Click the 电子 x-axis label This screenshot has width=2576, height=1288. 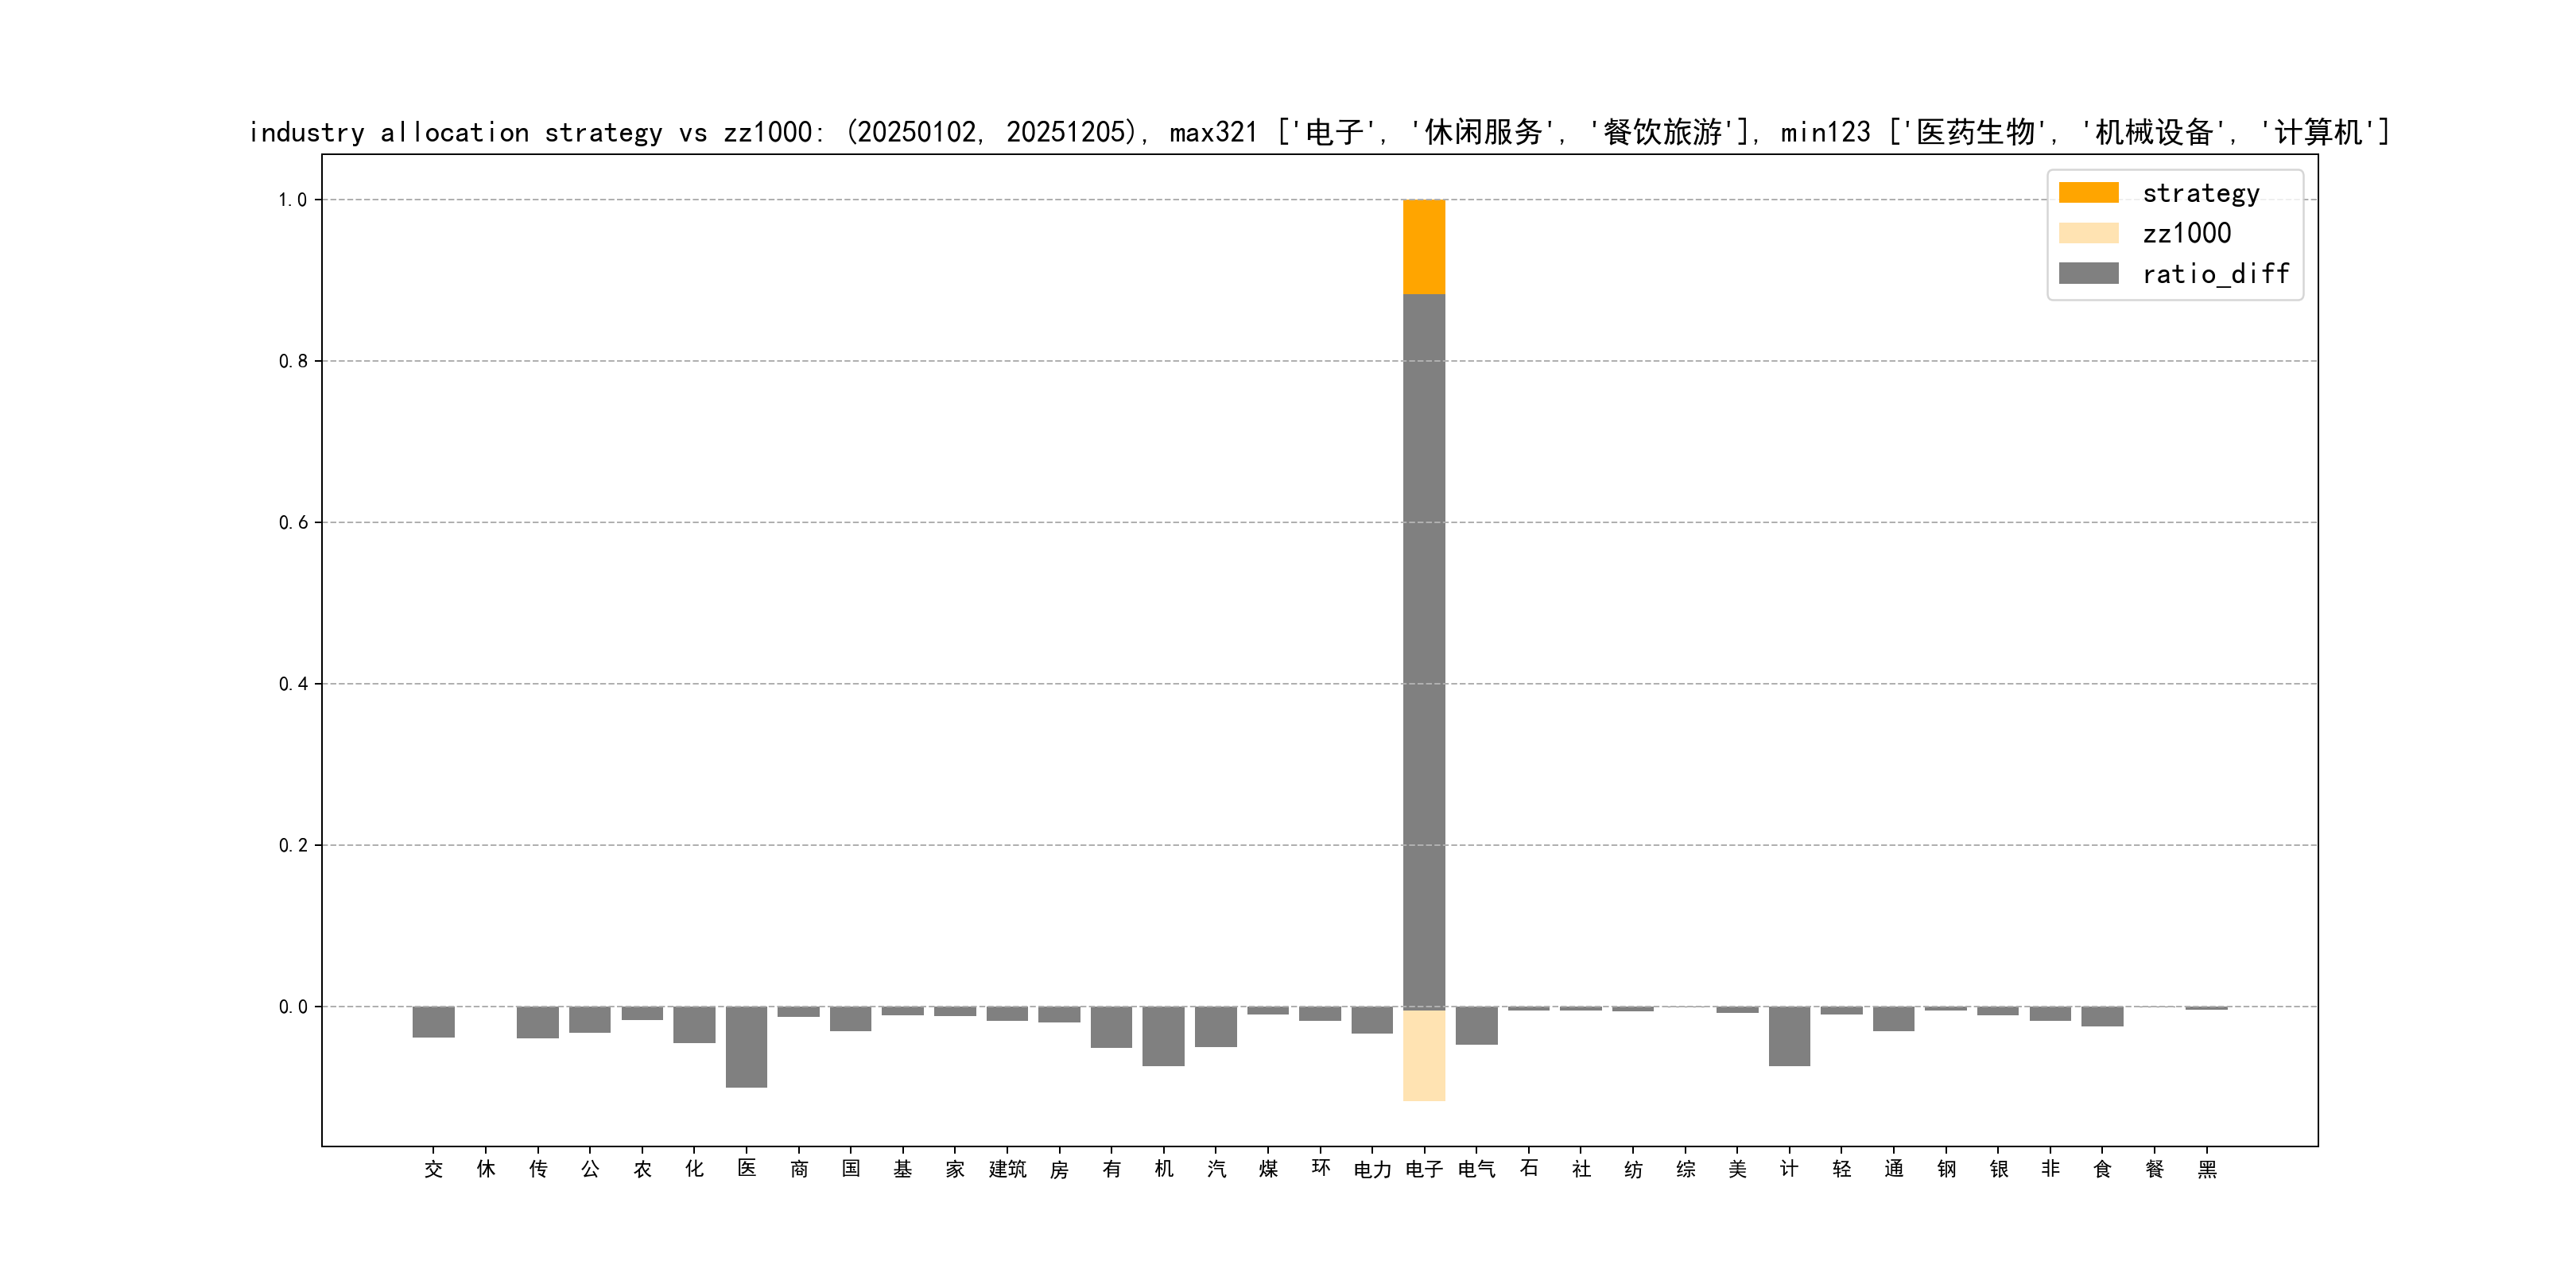pyautogui.click(x=1424, y=1169)
